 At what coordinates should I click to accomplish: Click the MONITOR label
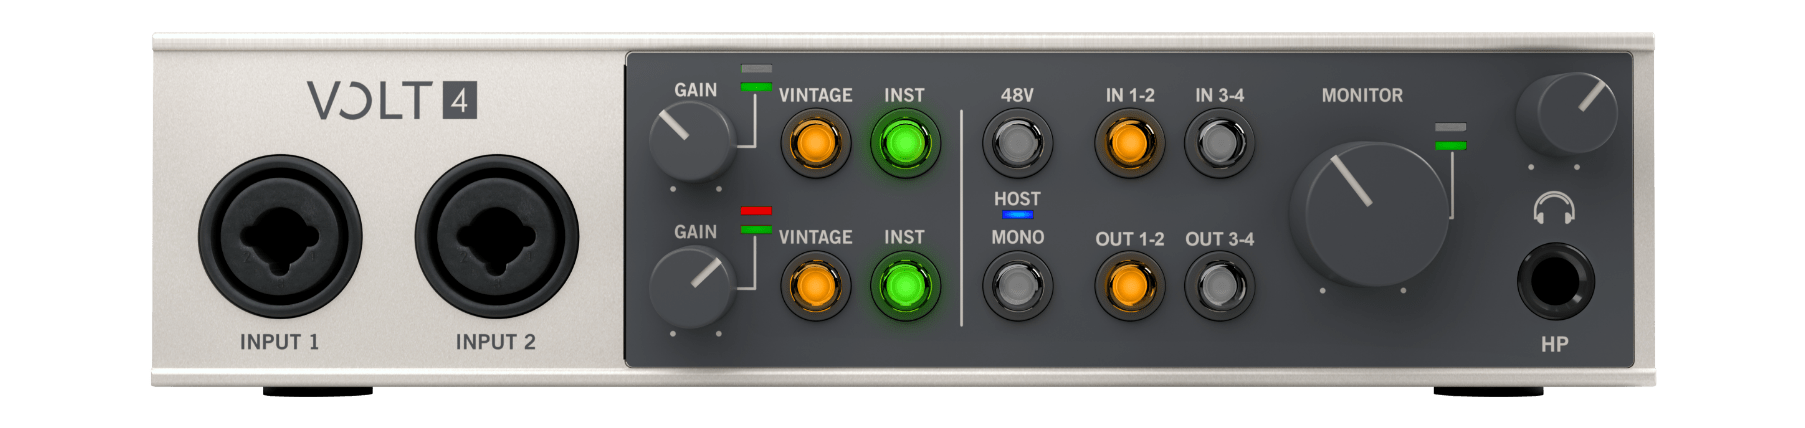click(x=1362, y=95)
